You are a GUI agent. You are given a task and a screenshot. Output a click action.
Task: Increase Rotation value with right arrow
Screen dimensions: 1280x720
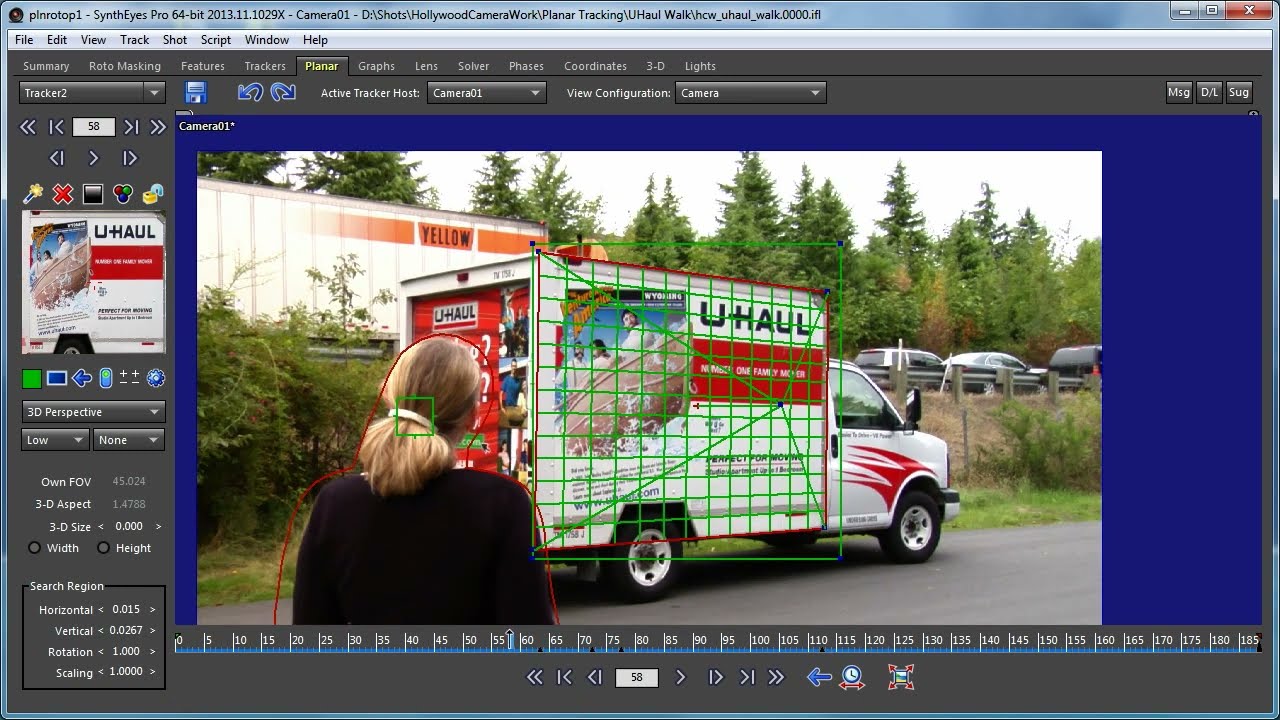(152, 652)
